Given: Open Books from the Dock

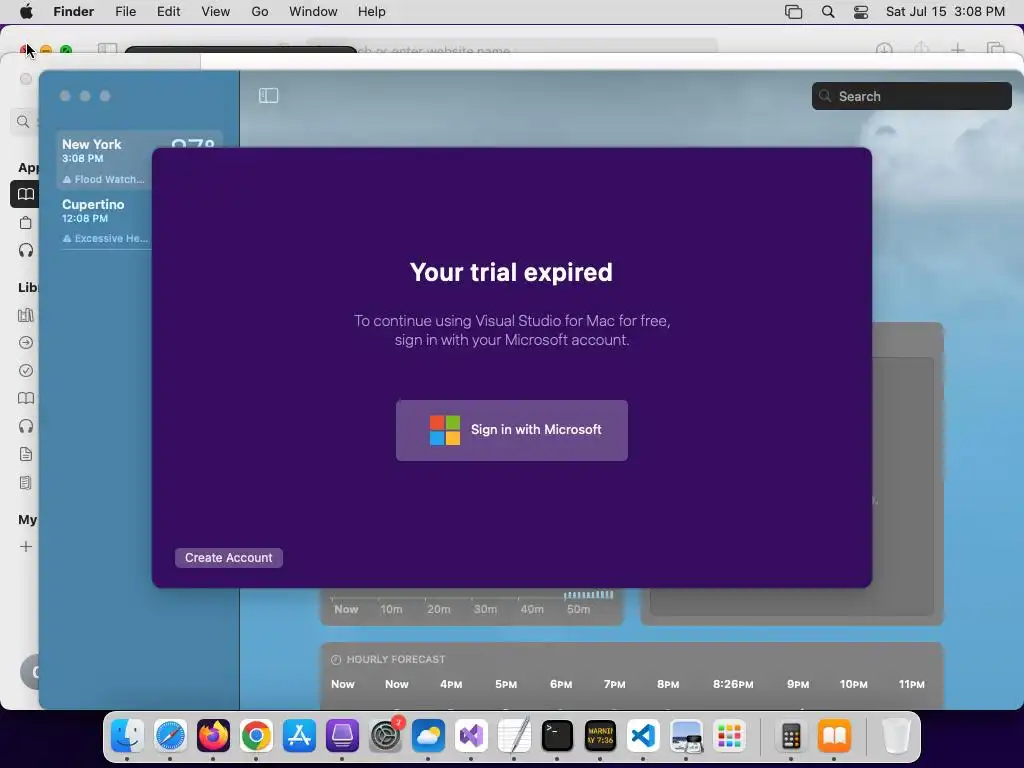Looking at the screenshot, I should click(x=835, y=736).
